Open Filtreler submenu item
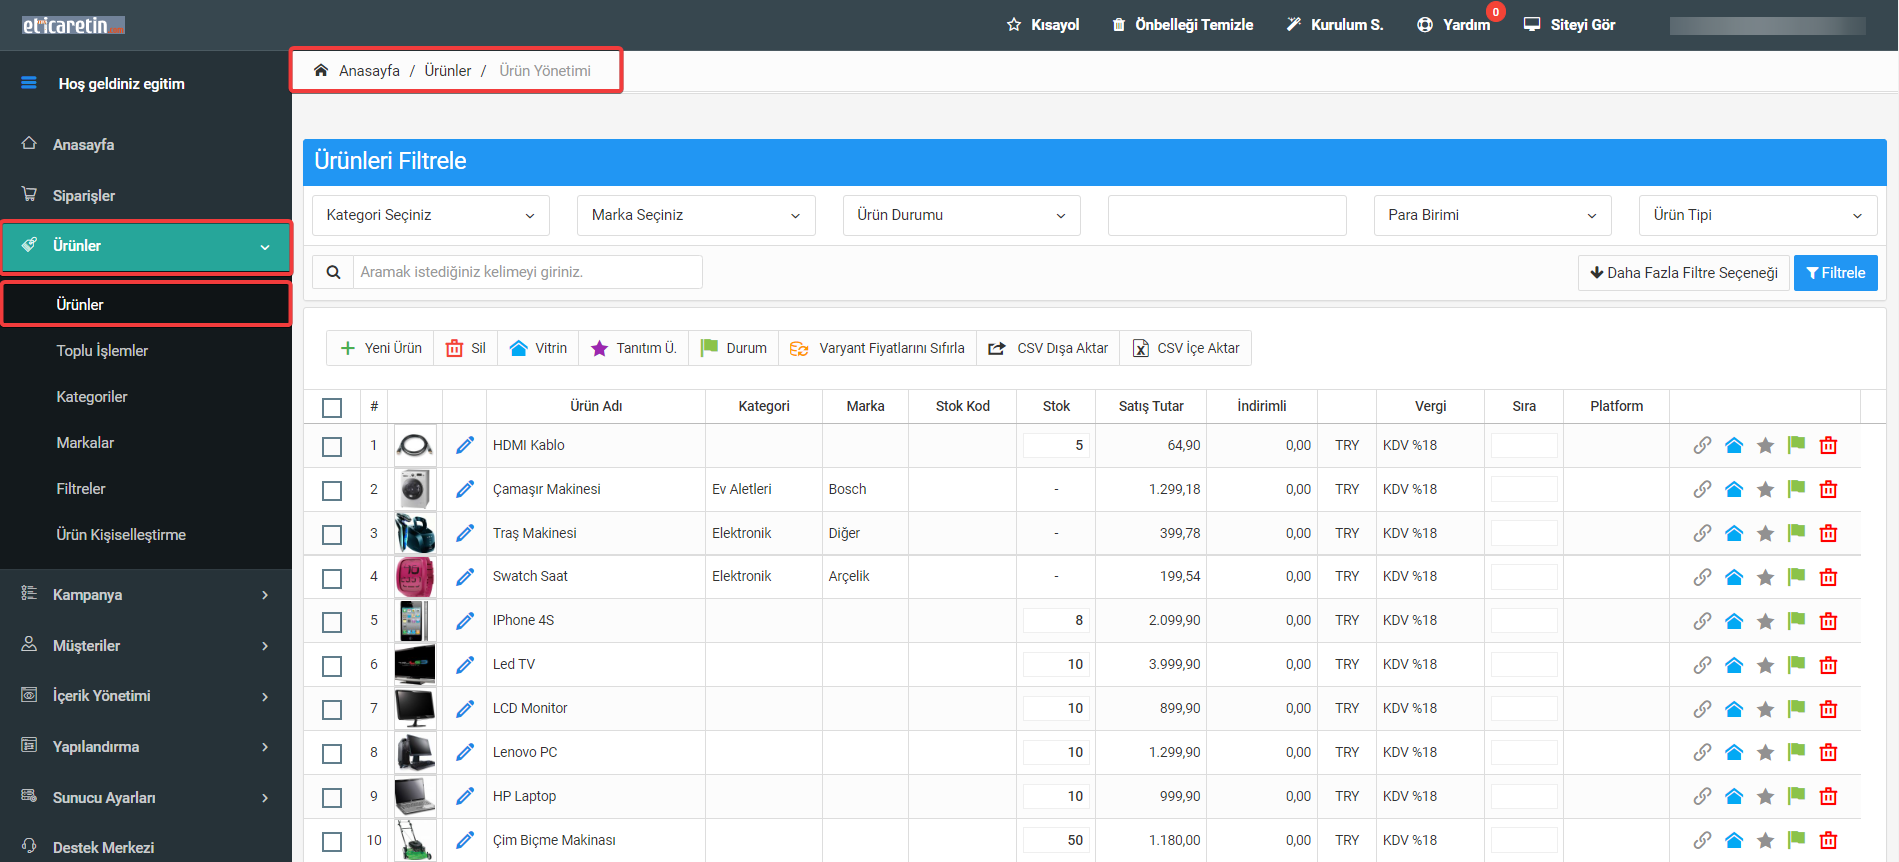The width and height of the screenshot is (1899, 862). click(x=81, y=488)
